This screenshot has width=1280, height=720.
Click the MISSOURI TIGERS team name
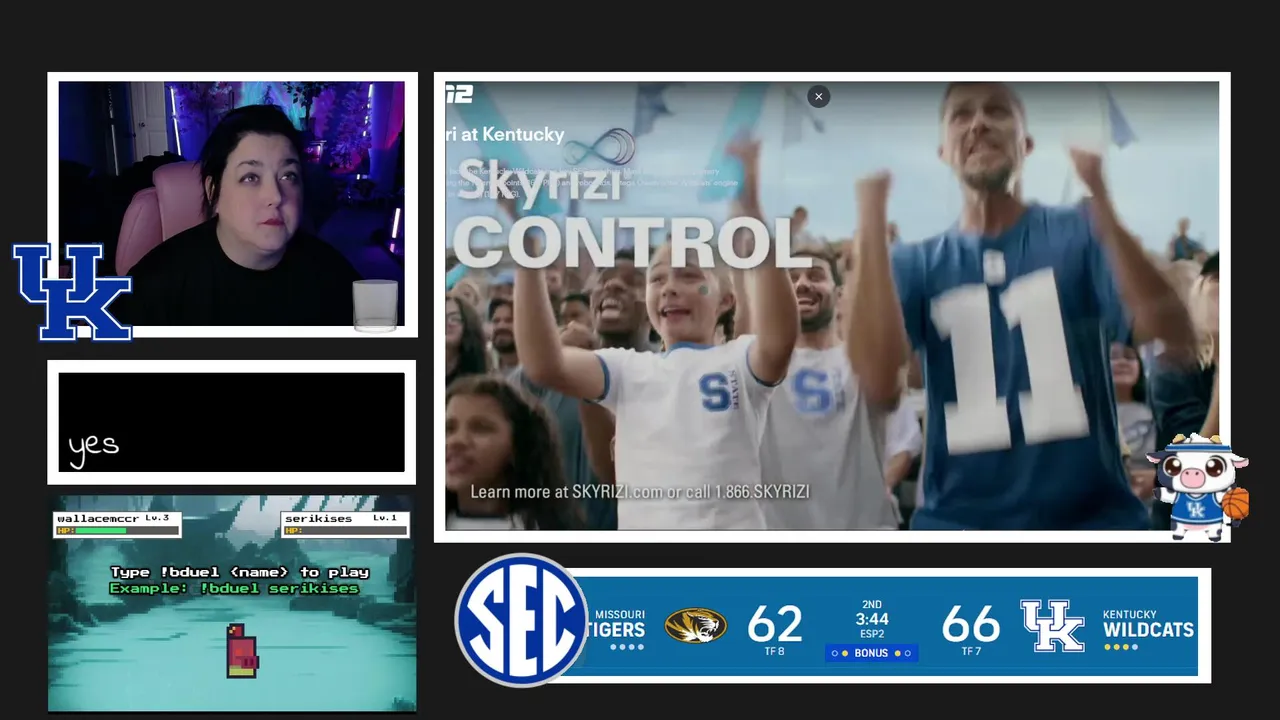tap(618, 624)
